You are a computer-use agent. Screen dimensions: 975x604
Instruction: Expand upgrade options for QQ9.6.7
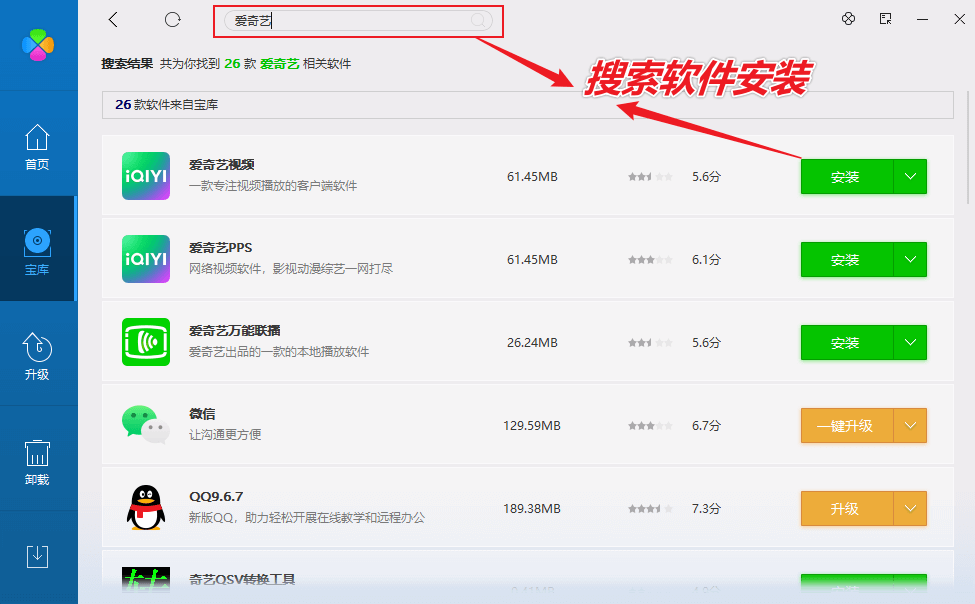[910, 508]
